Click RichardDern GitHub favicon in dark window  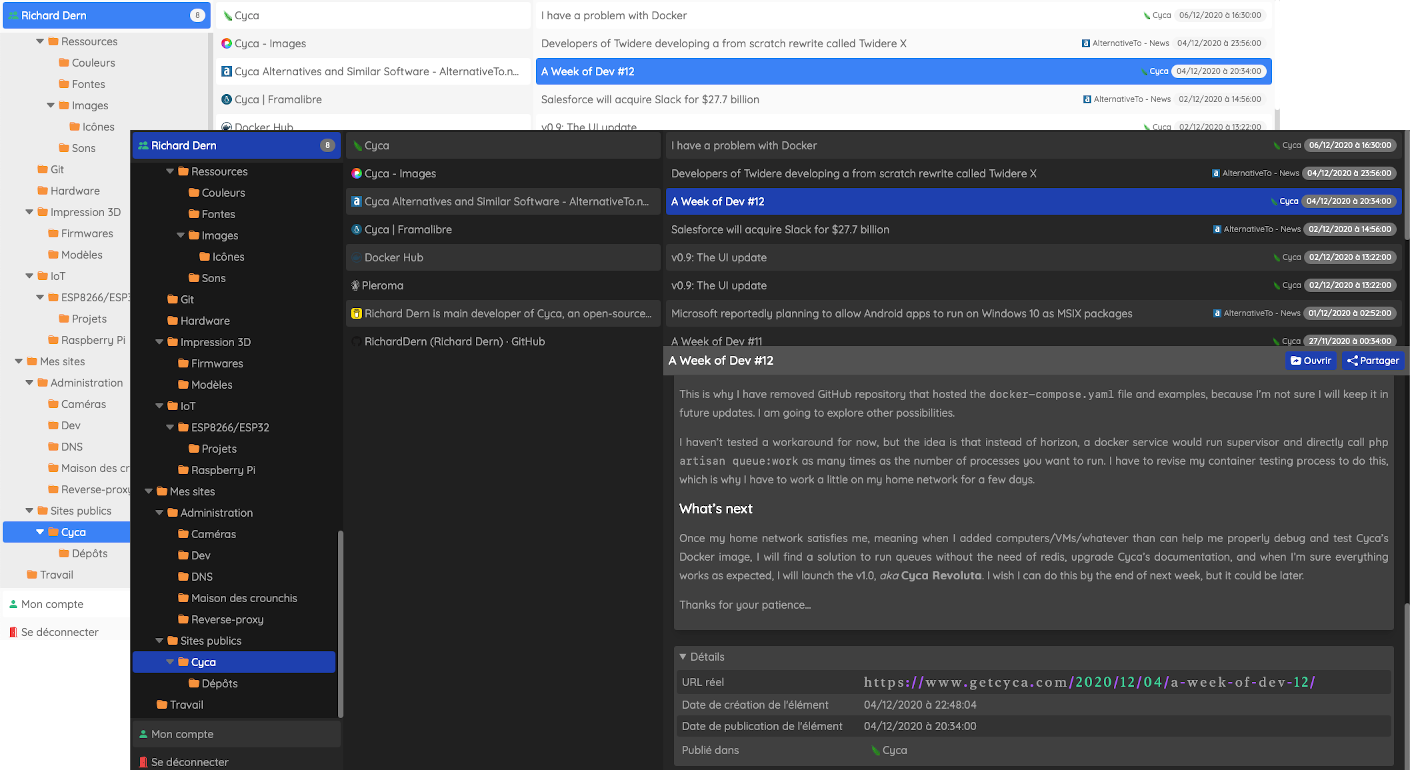356,342
